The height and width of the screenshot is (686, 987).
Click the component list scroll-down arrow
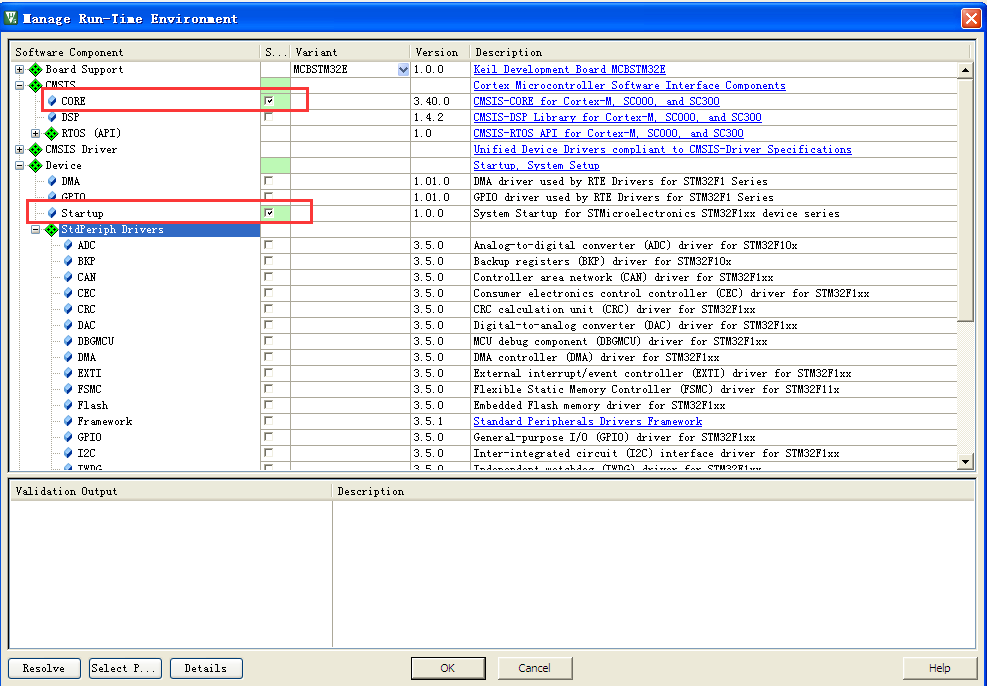point(966,462)
